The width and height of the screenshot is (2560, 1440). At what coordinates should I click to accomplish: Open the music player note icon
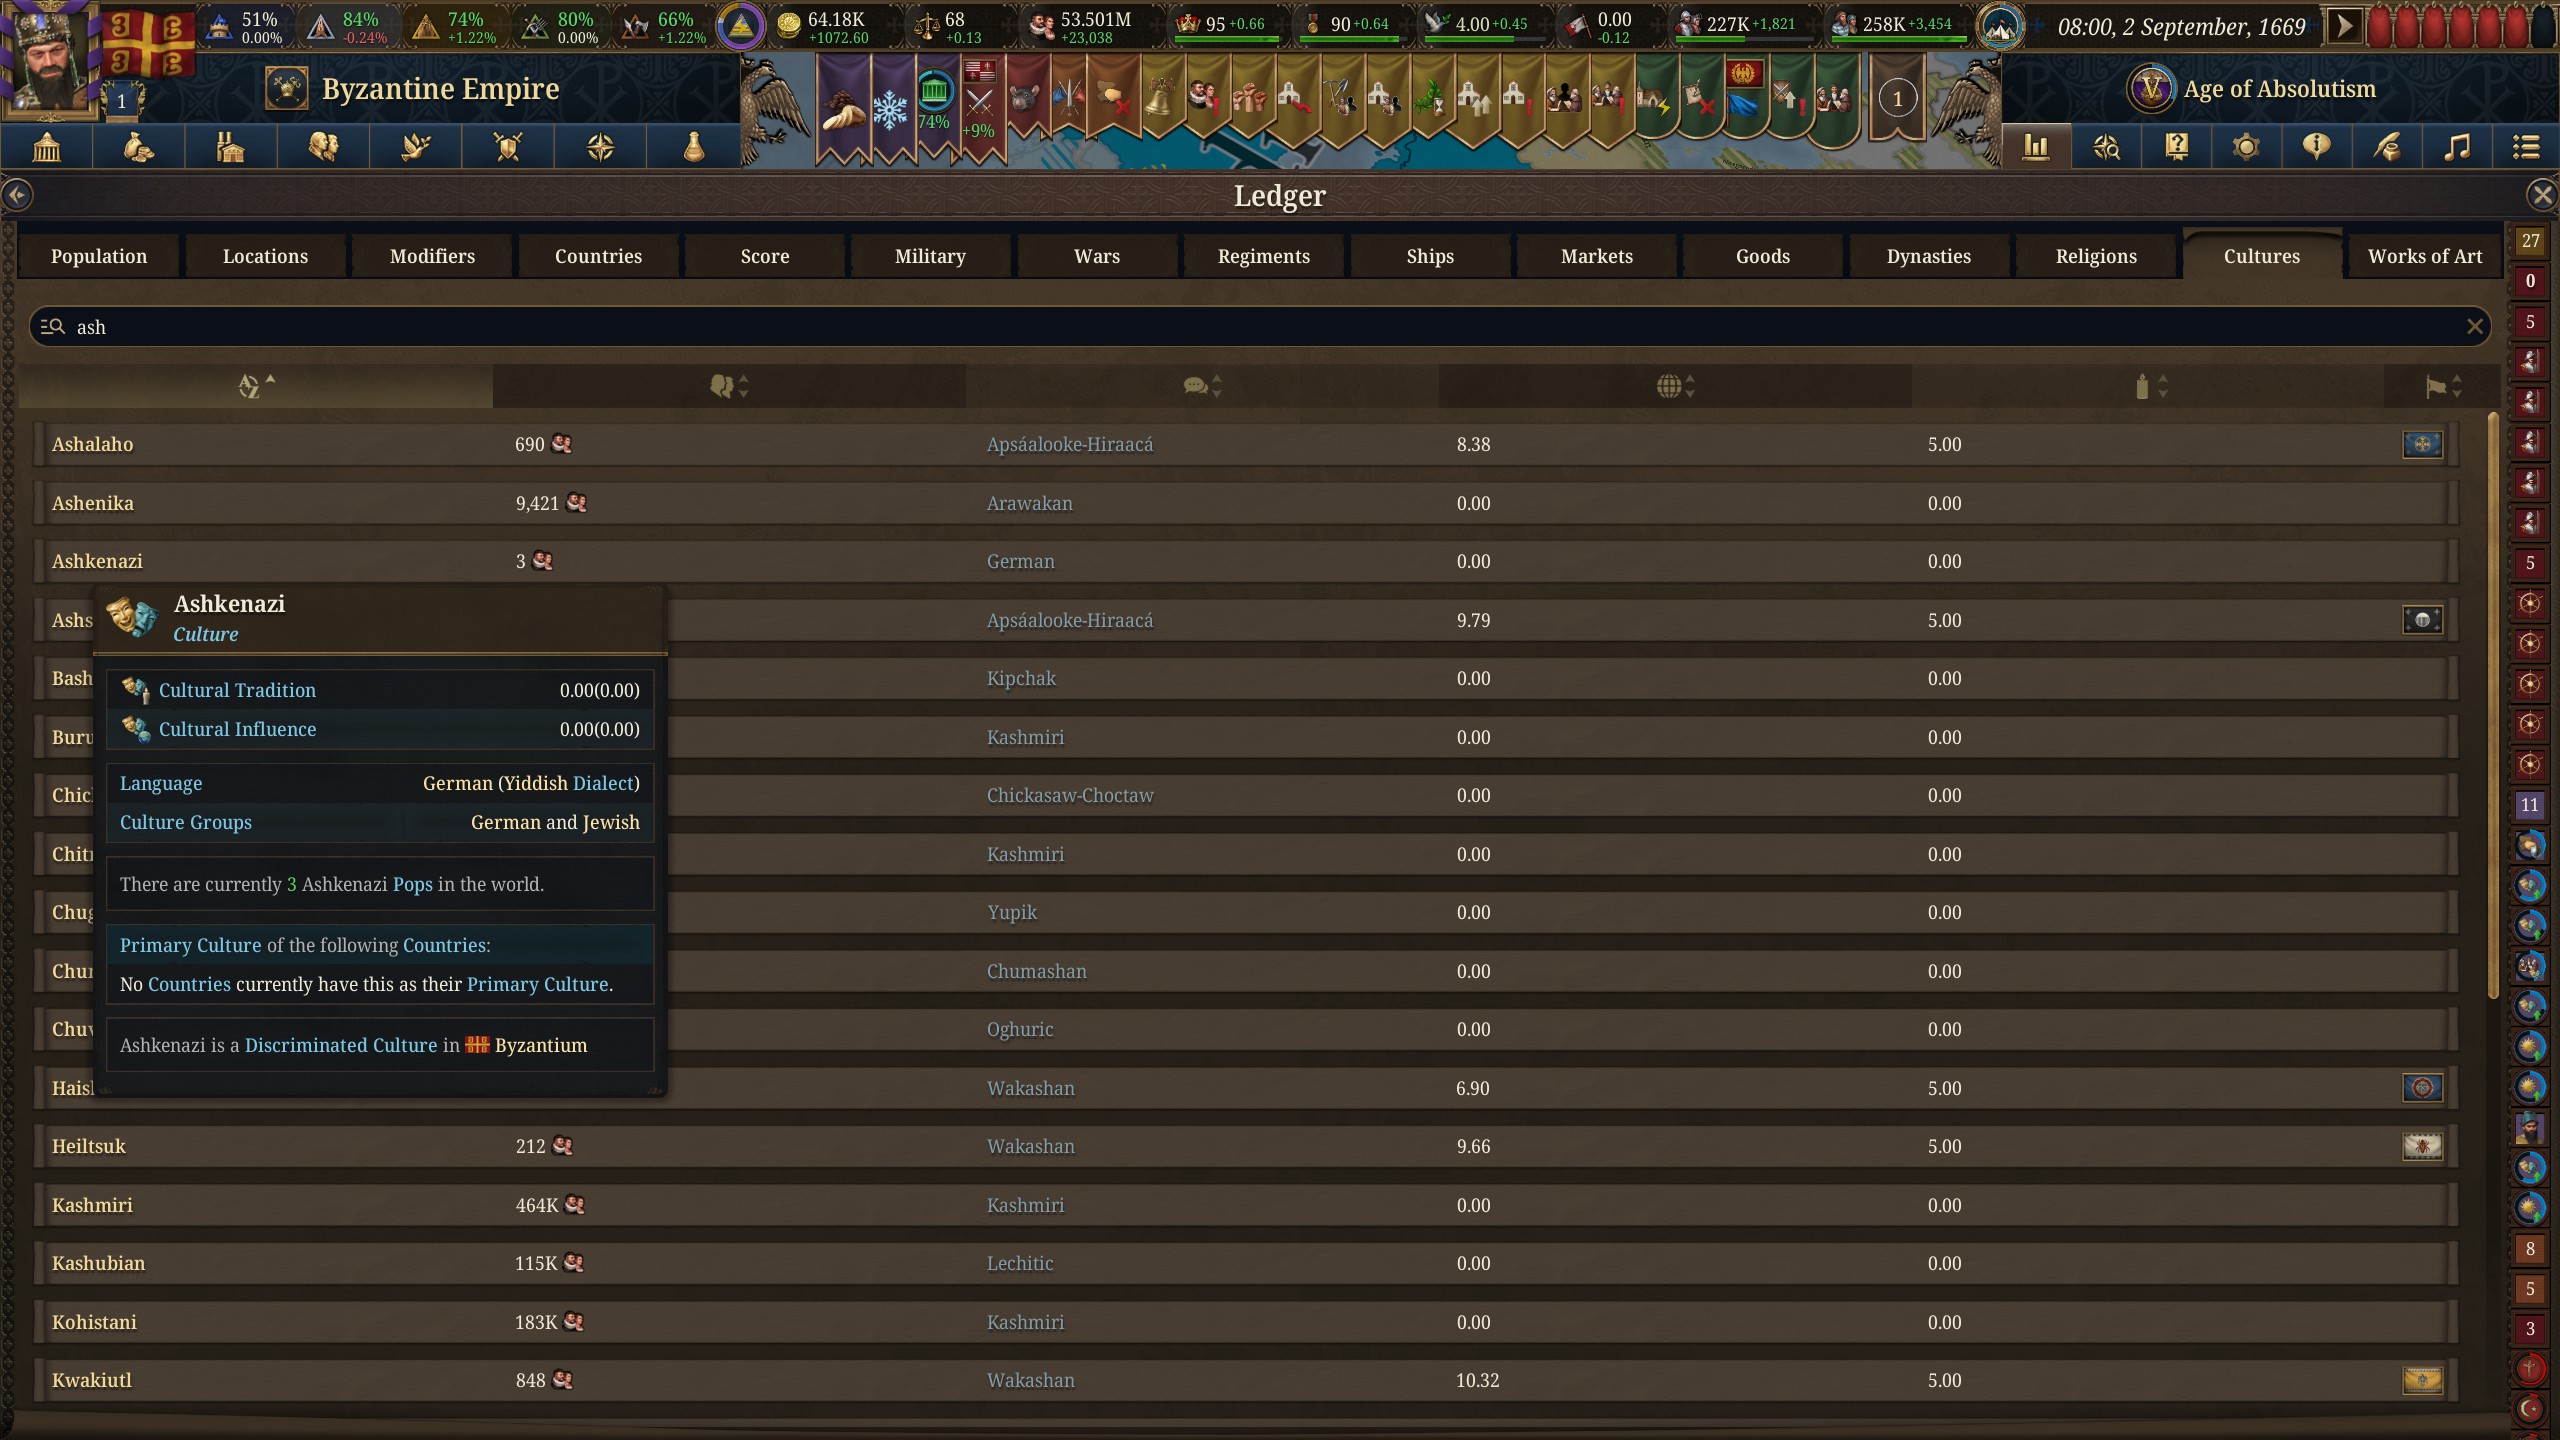pos(2457,148)
